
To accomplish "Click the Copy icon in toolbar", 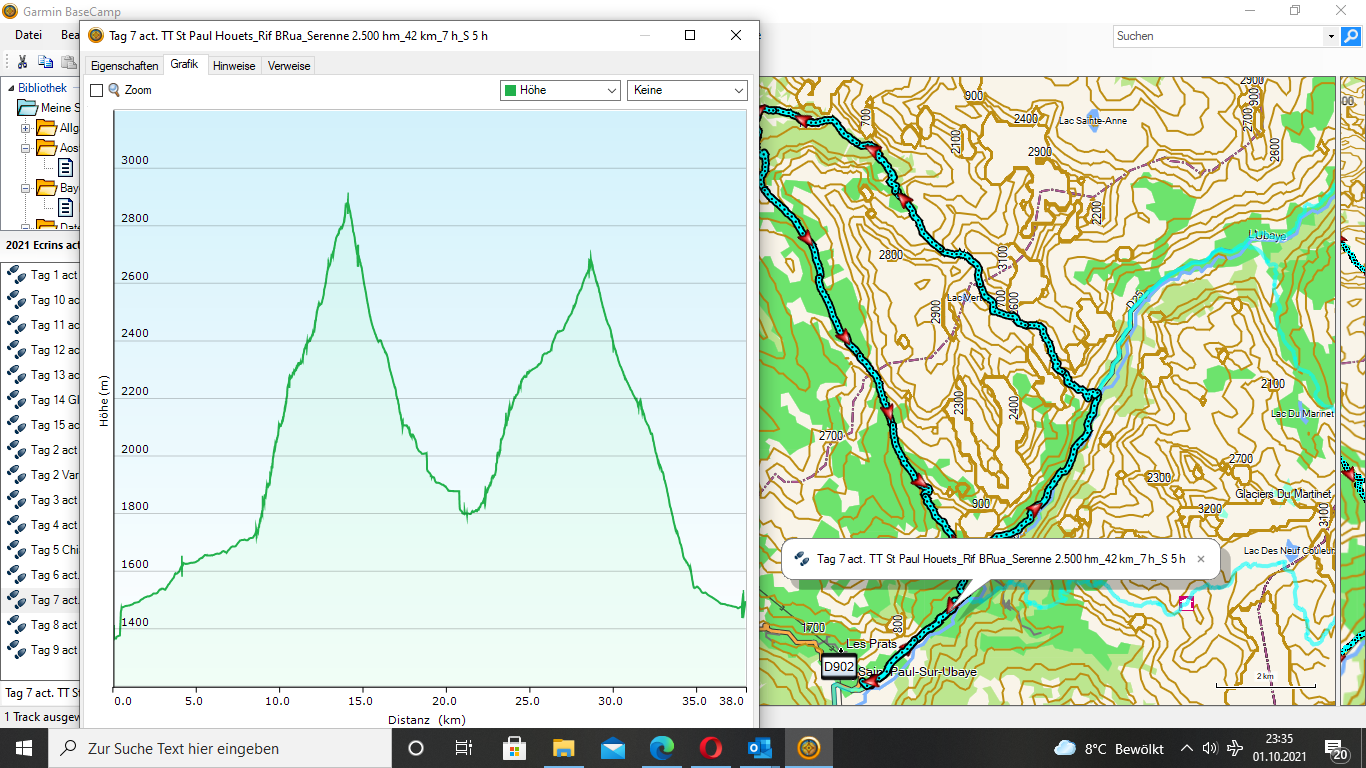I will tap(45, 62).
